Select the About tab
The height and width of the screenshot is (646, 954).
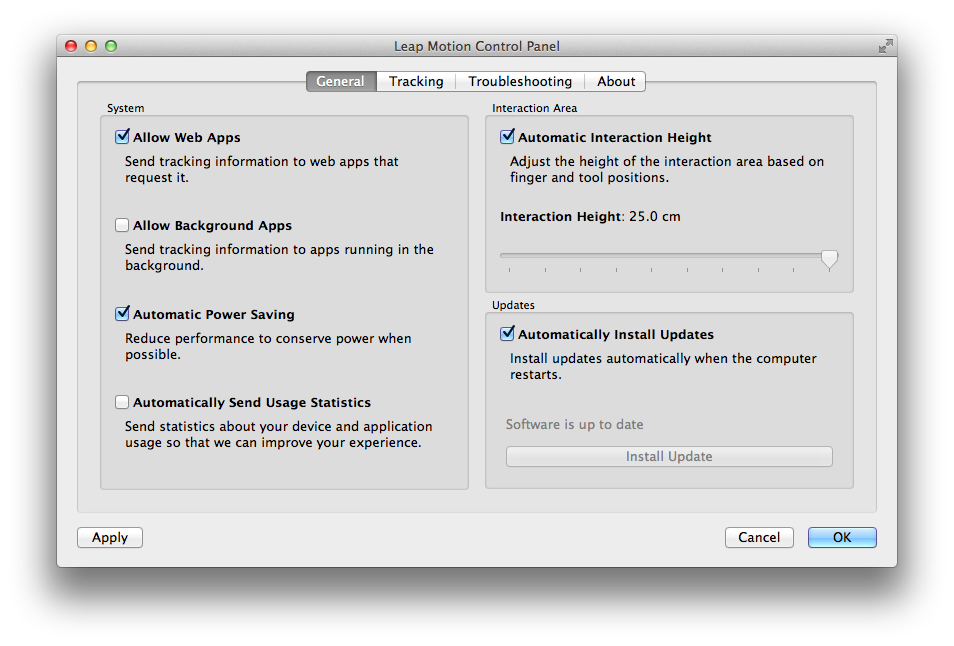(616, 82)
